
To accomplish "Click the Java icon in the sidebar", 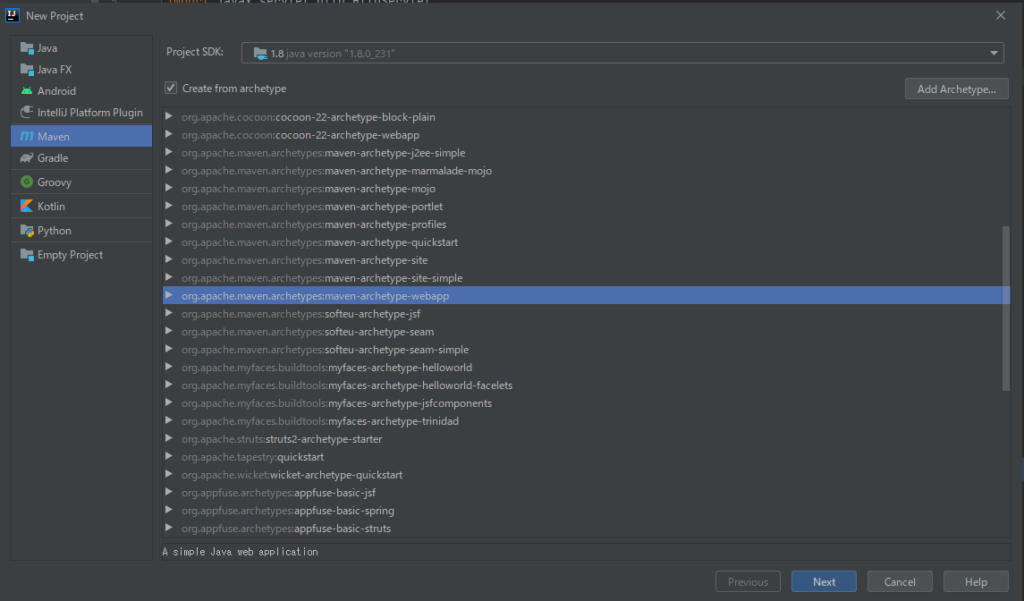I will click(x=27, y=48).
